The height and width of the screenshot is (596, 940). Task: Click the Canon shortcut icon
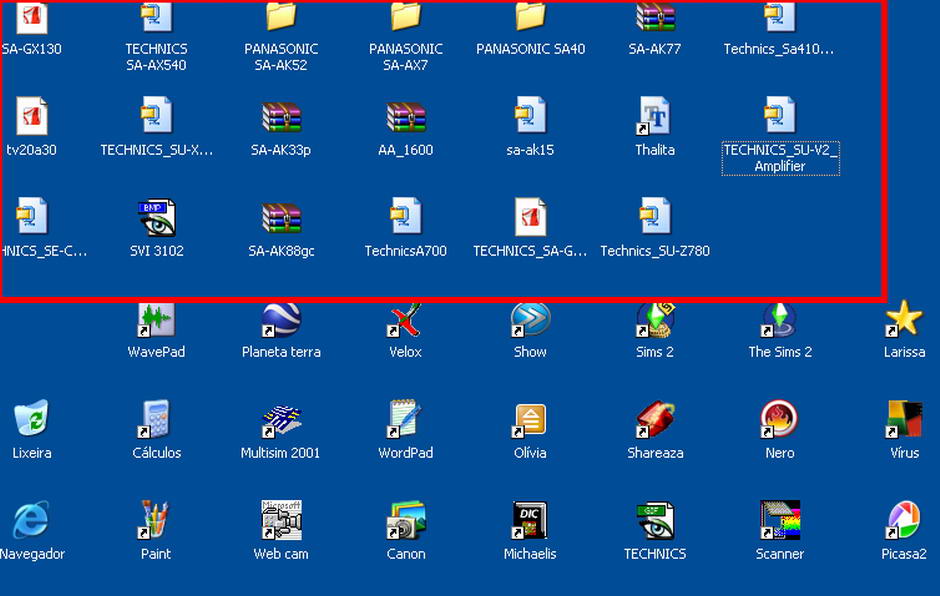tap(405, 520)
